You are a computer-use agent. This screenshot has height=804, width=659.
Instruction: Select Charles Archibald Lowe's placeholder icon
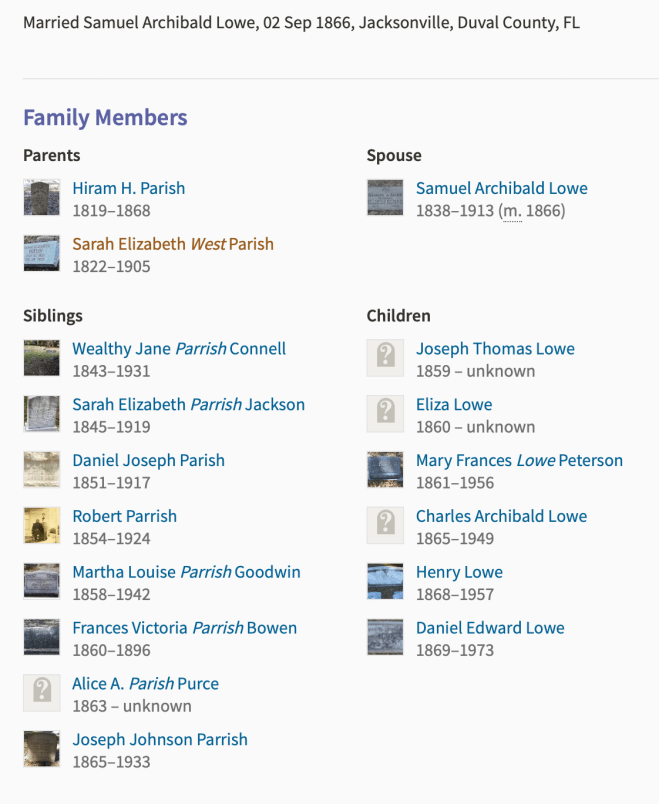385,526
